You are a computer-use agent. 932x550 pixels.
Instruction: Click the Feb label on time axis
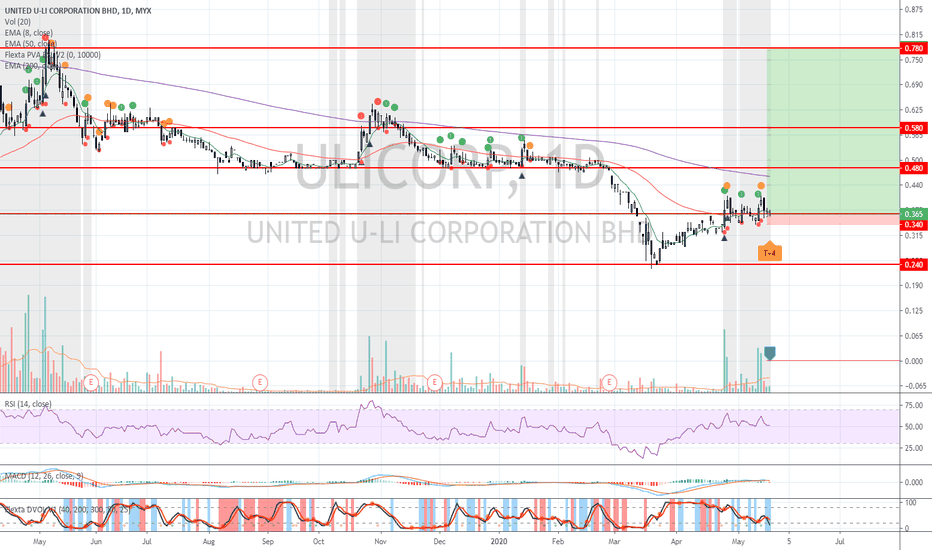558,542
